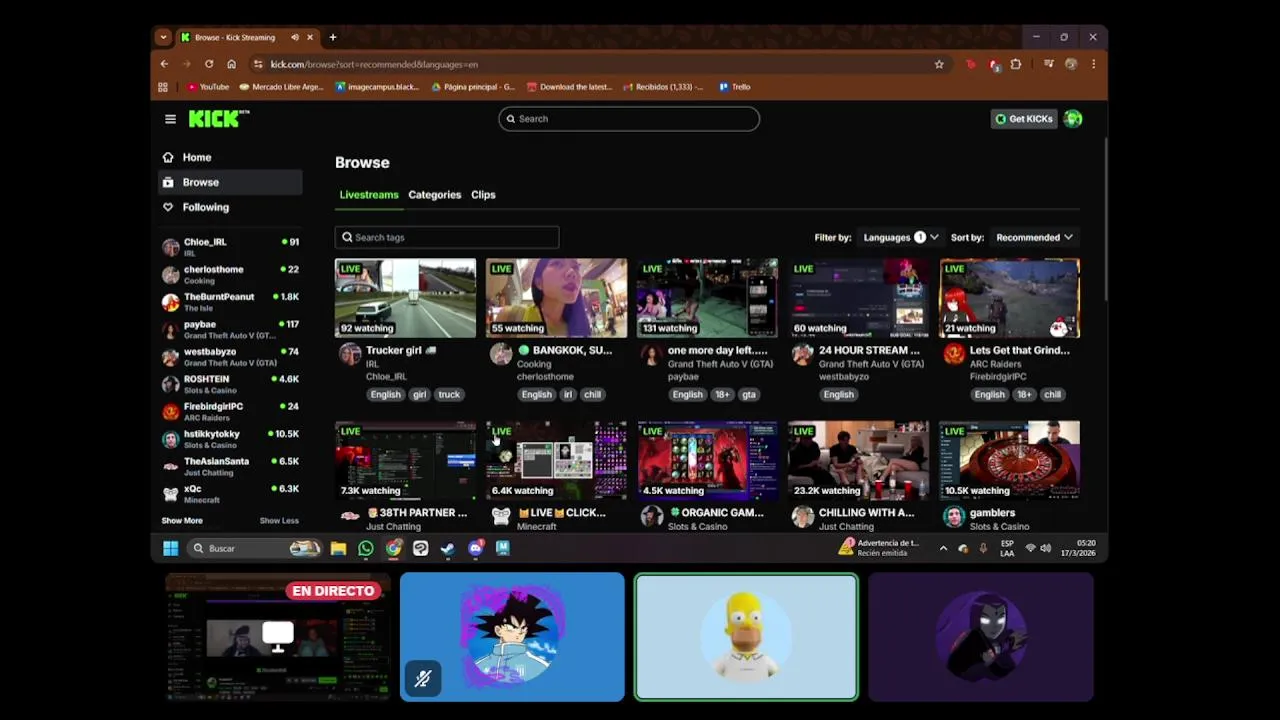Click xQc avatar in sidebar
Image resolution: width=1280 pixels, height=720 pixels.
[171, 493]
